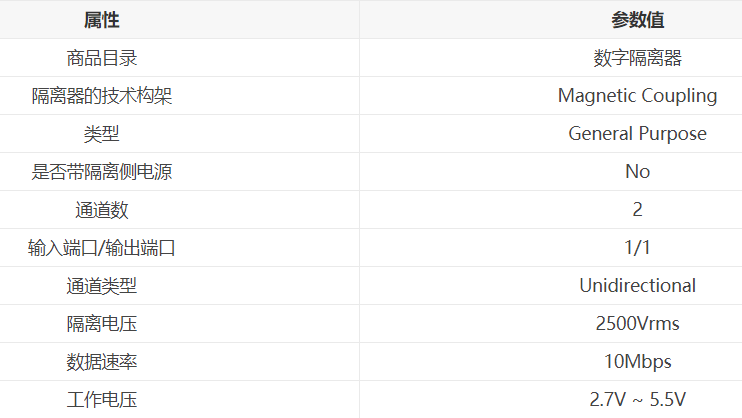Select the 是否带隔离侧电源 label
The height and width of the screenshot is (418, 742).
(102, 172)
